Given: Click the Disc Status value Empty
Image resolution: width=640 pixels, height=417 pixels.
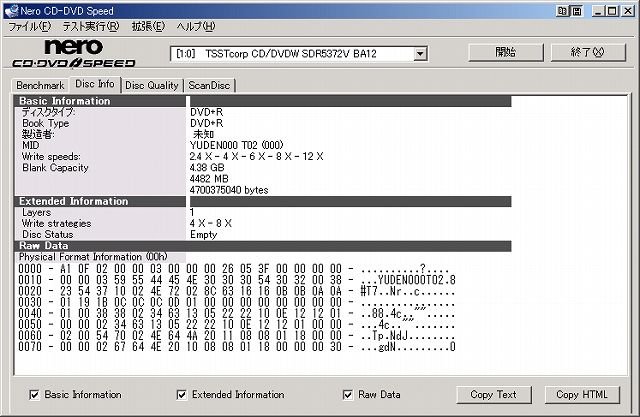Looking at the screenshot, I should pos(203,235).
